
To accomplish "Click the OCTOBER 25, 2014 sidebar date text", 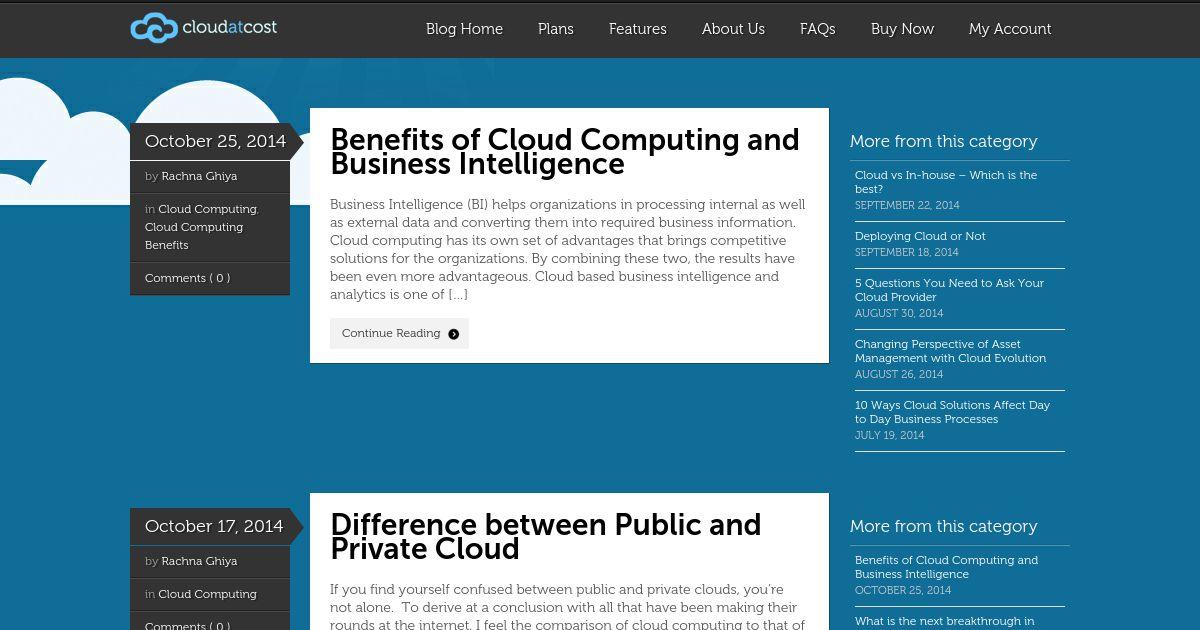I will pos(903,590).
